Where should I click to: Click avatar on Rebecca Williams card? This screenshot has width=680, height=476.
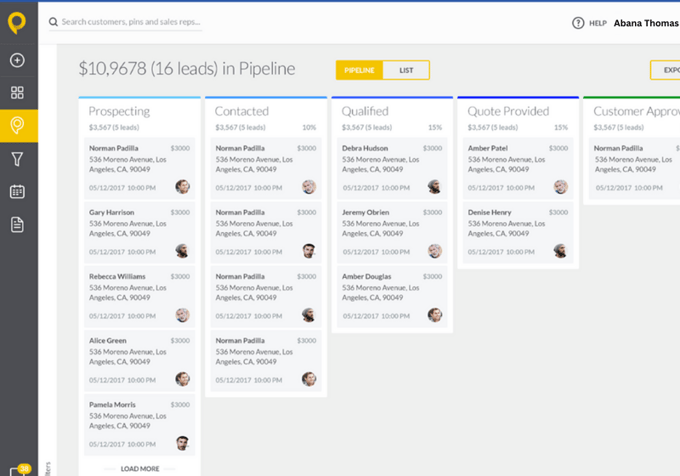click(x=182, y=315)
